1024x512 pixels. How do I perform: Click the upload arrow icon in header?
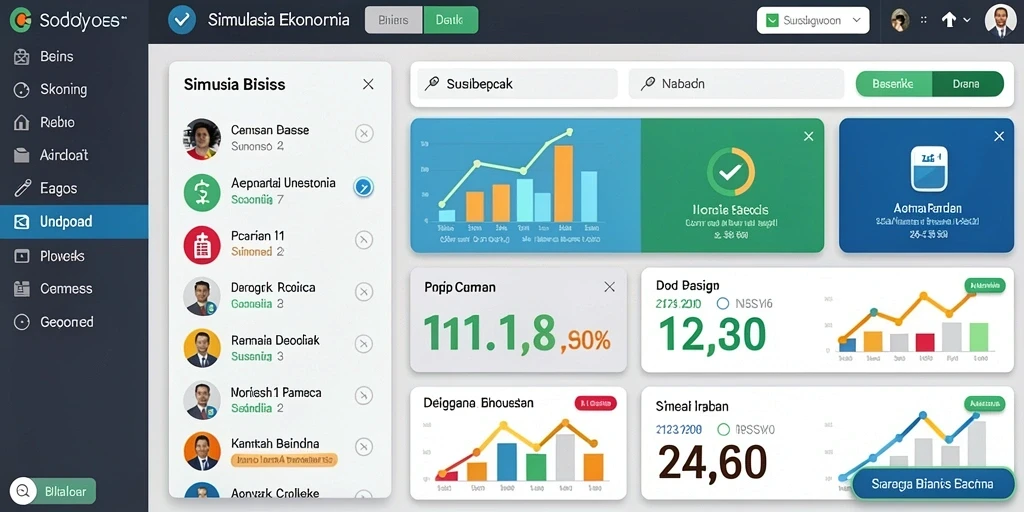(x=948, y=20)
